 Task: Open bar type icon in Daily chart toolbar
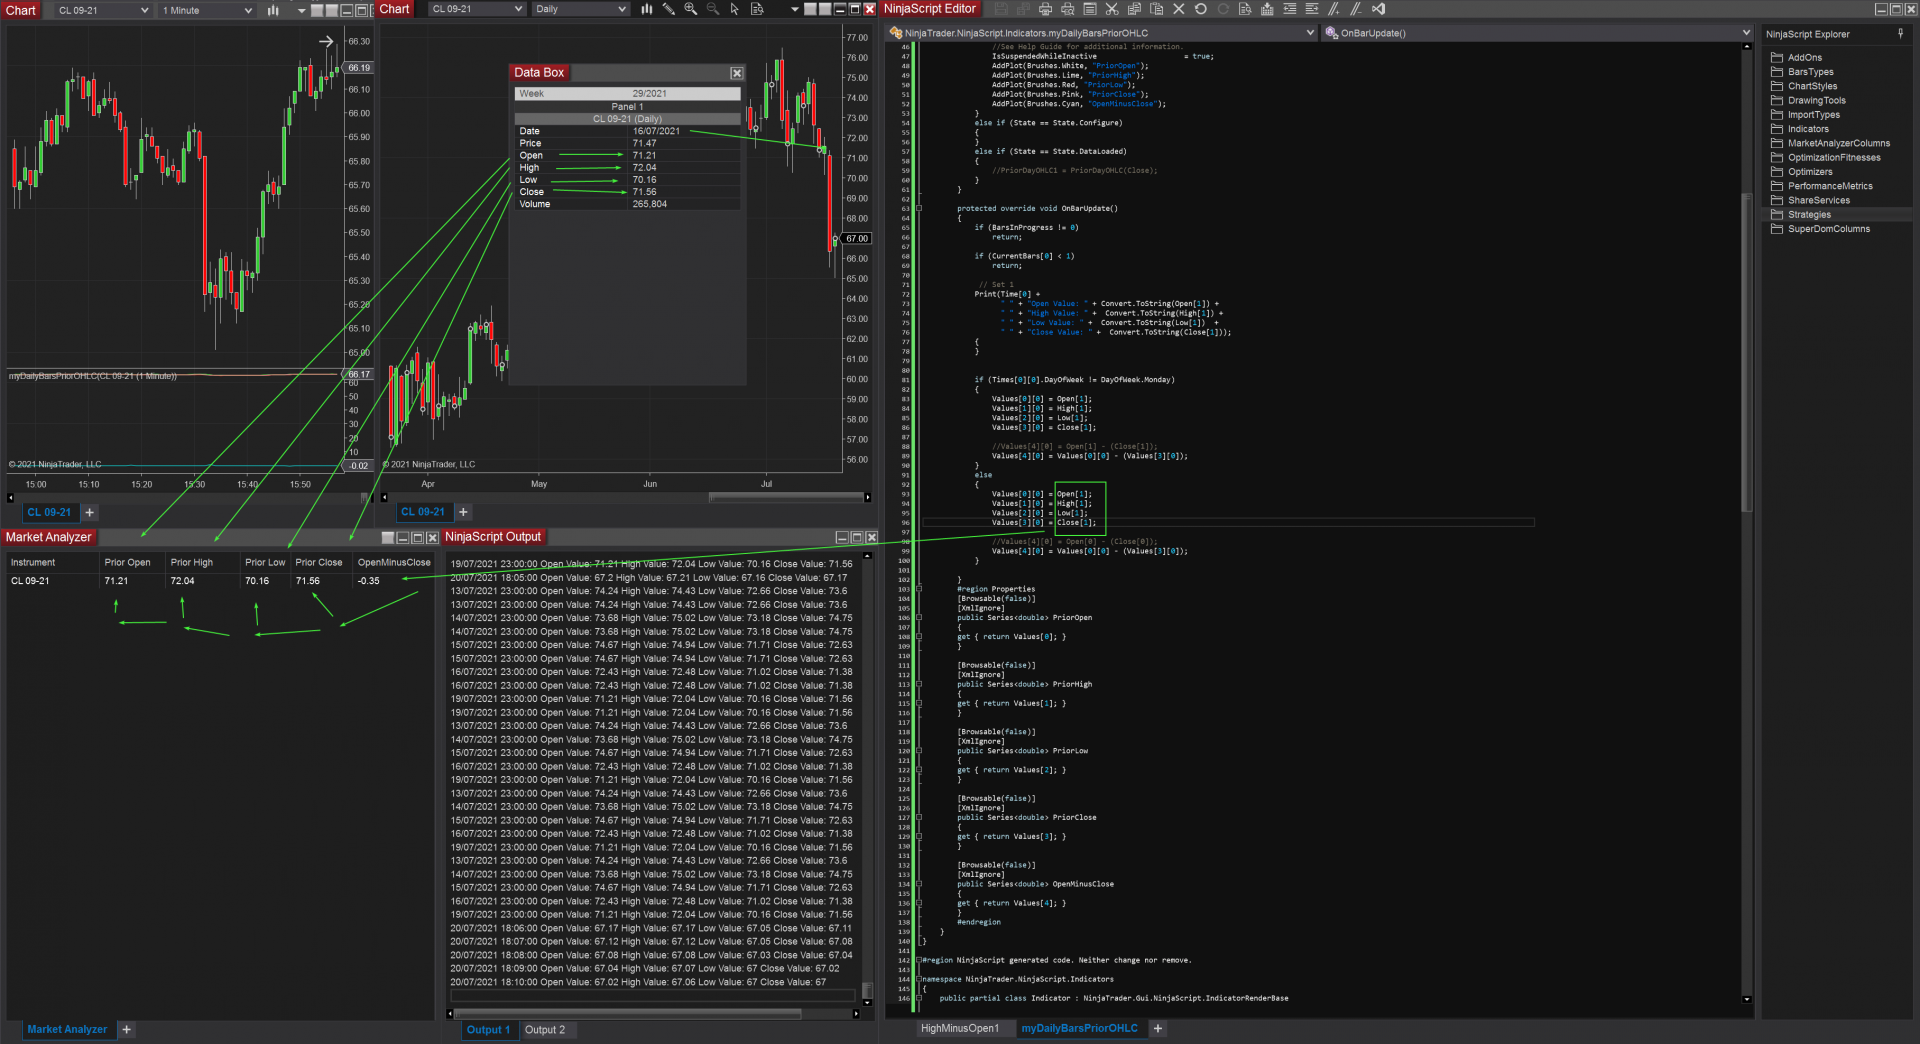[x=646, y=9]
